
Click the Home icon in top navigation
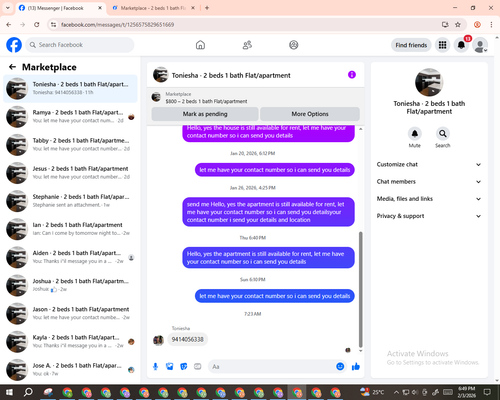click(200, 45)
